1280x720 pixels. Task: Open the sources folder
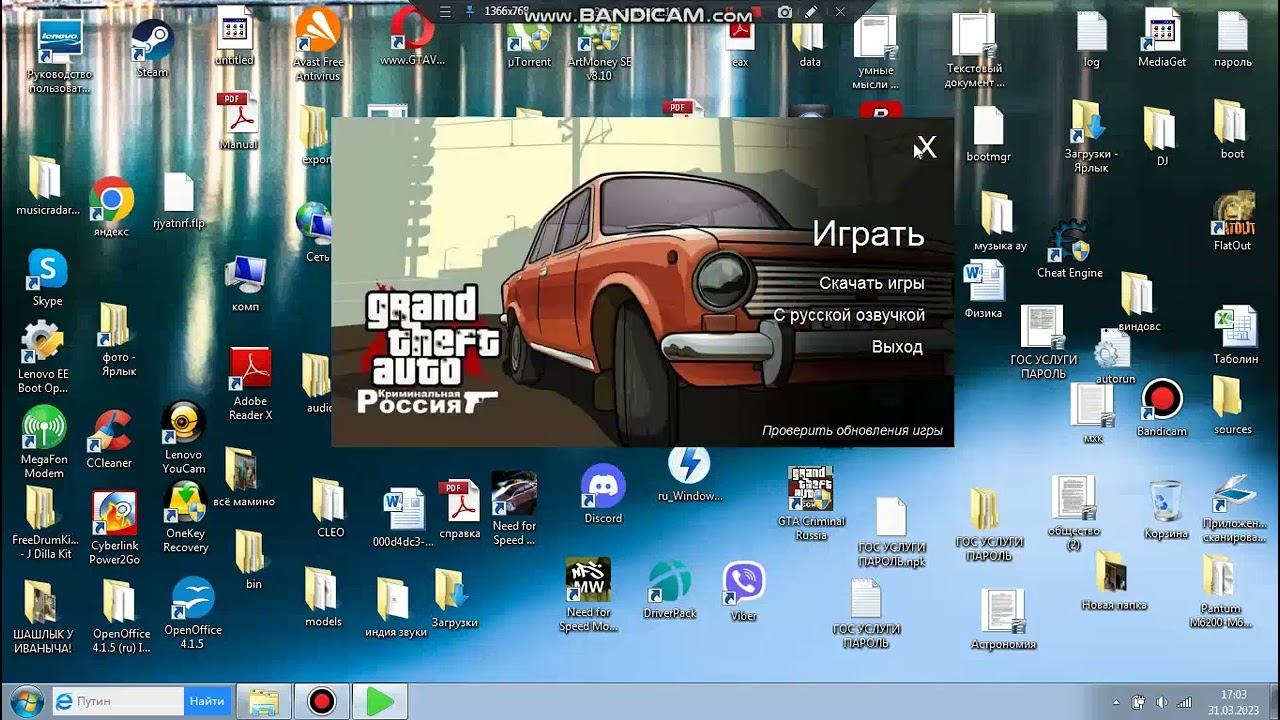point(1232,406)
